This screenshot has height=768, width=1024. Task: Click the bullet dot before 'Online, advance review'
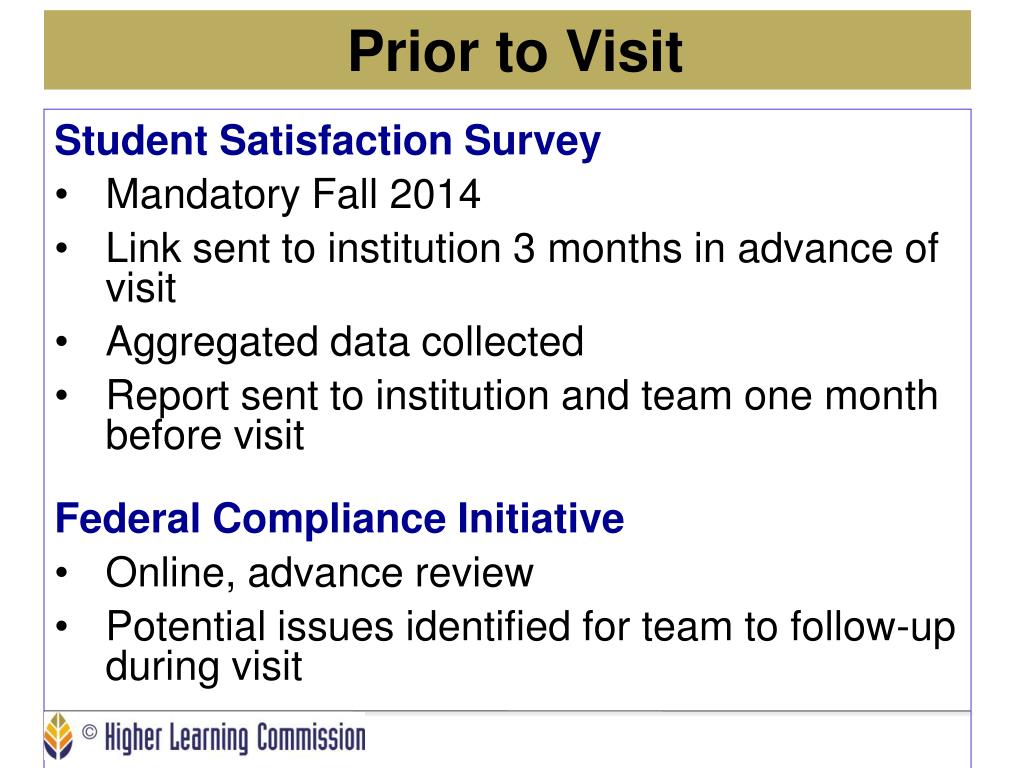(62, 573)
